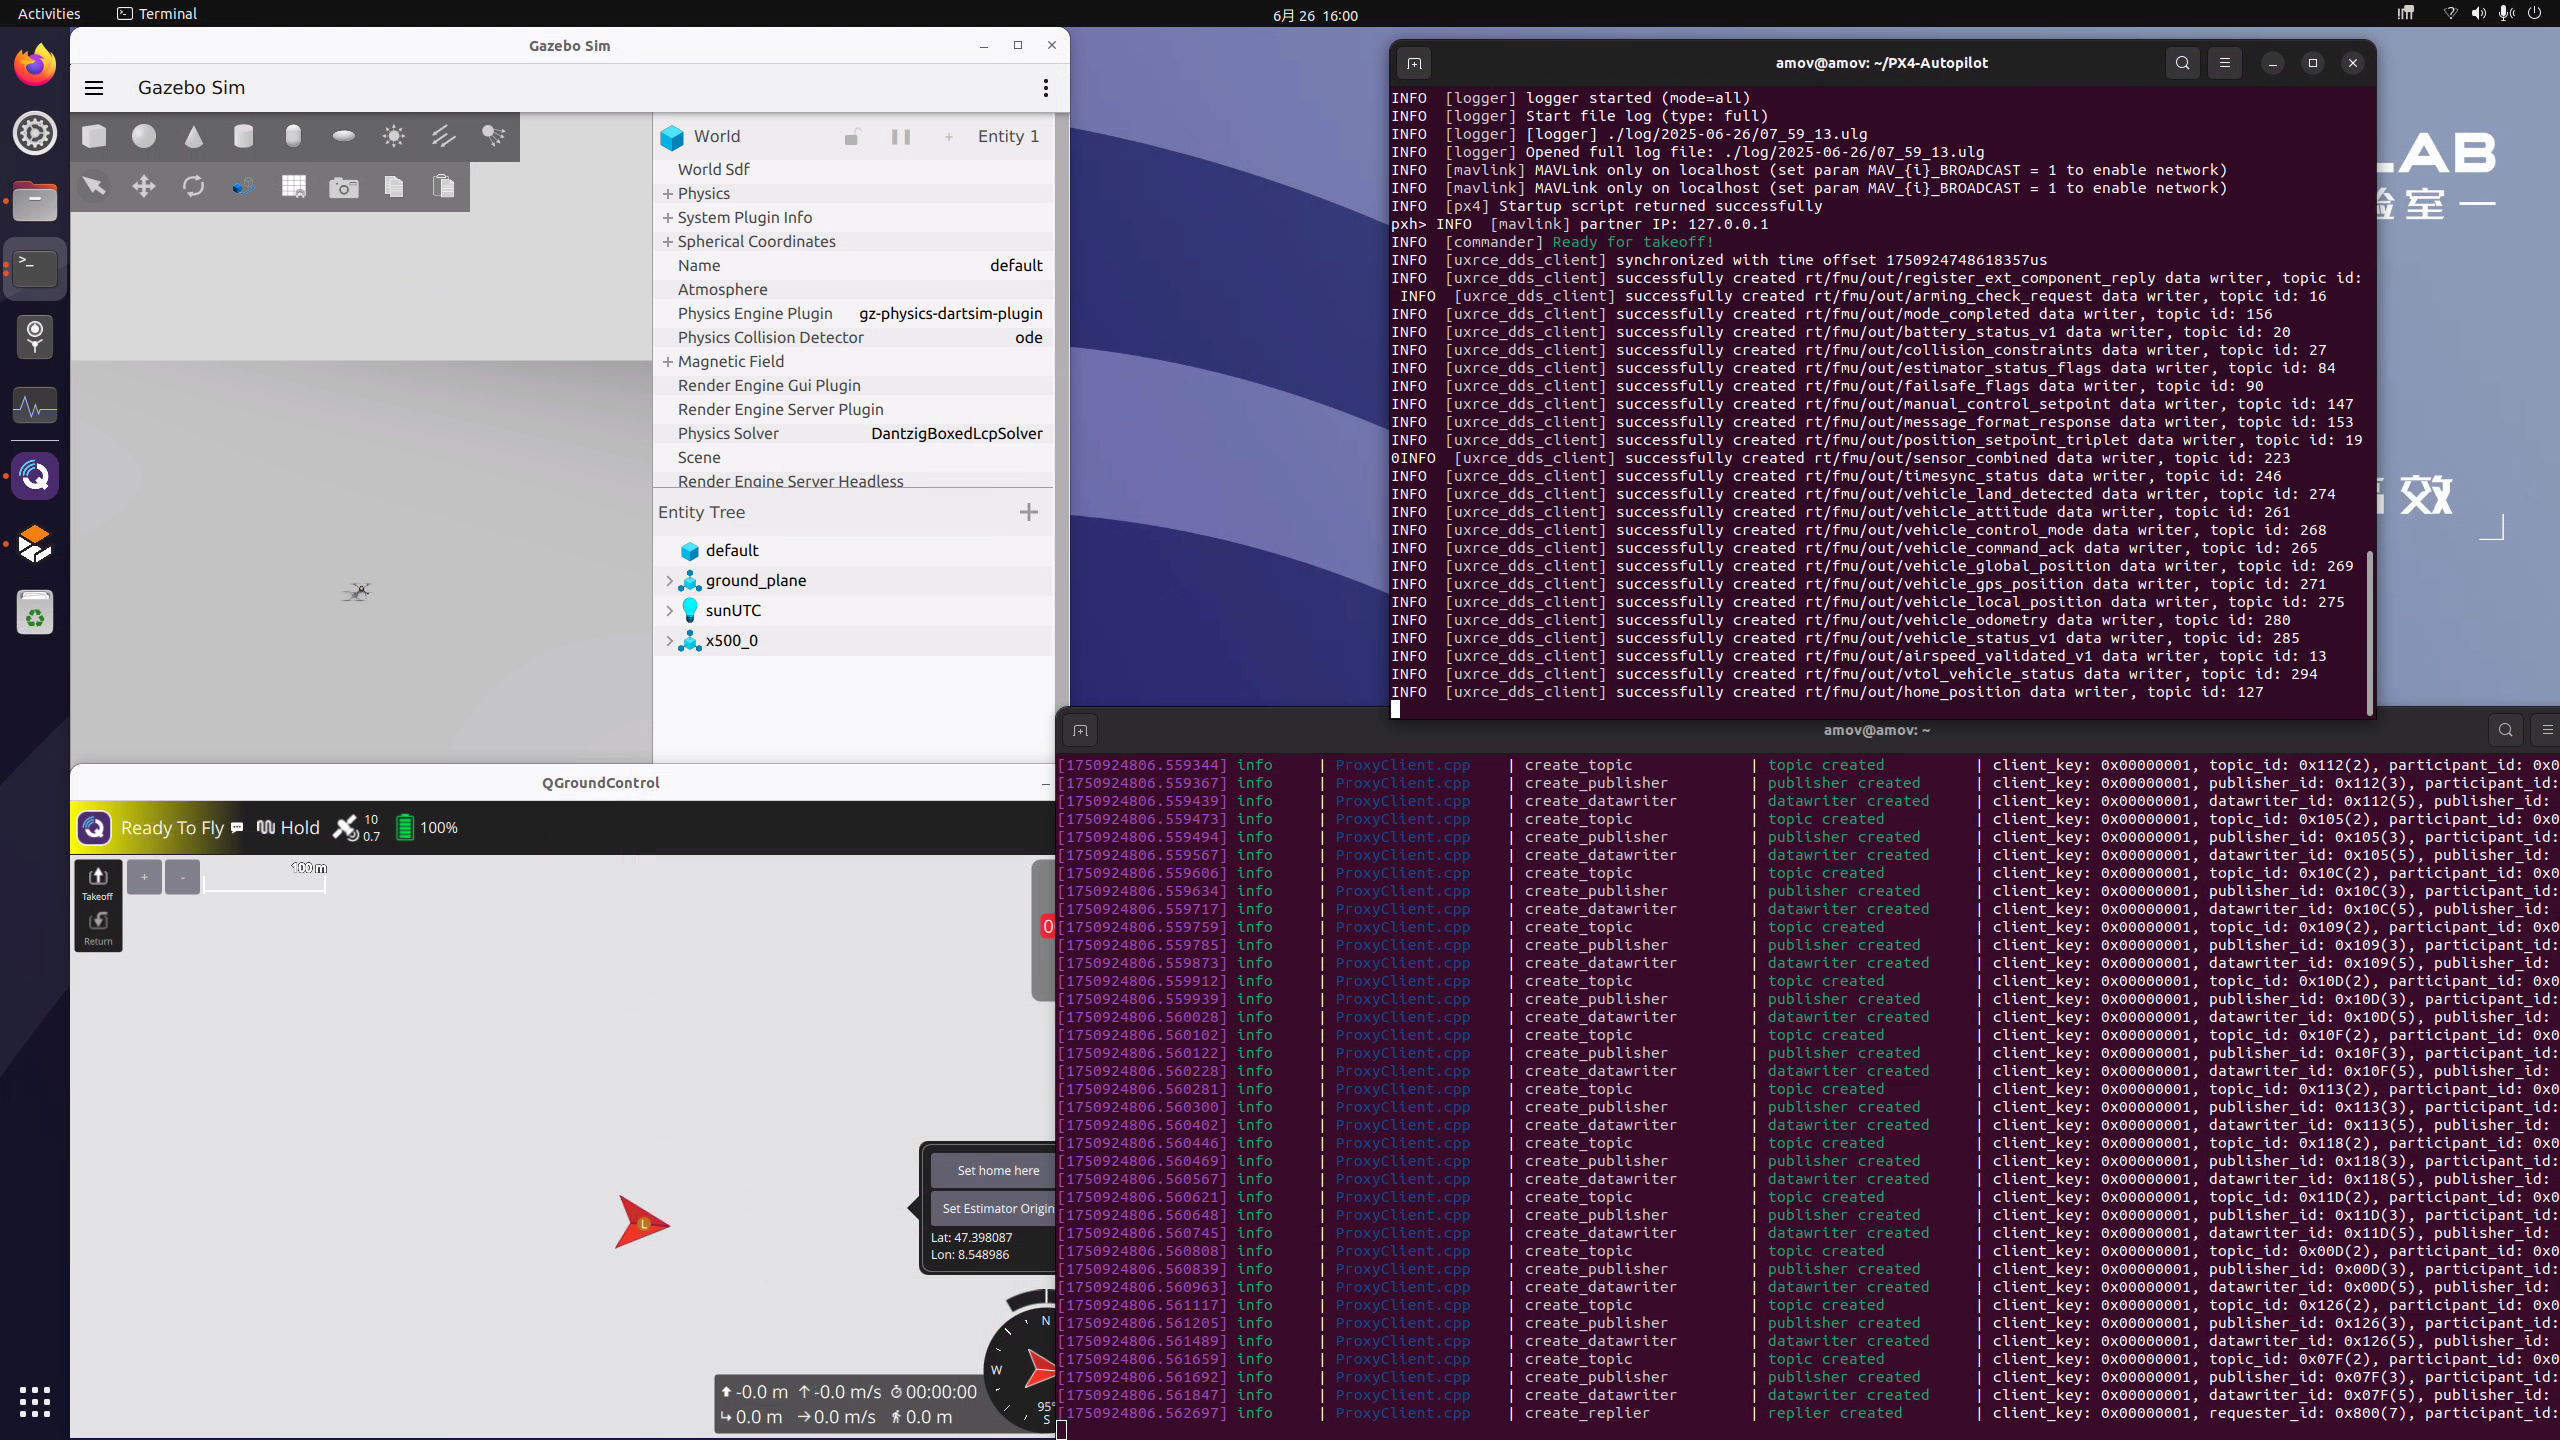
Task: Select the Scene row in inspector
Action: coord(853,458)
